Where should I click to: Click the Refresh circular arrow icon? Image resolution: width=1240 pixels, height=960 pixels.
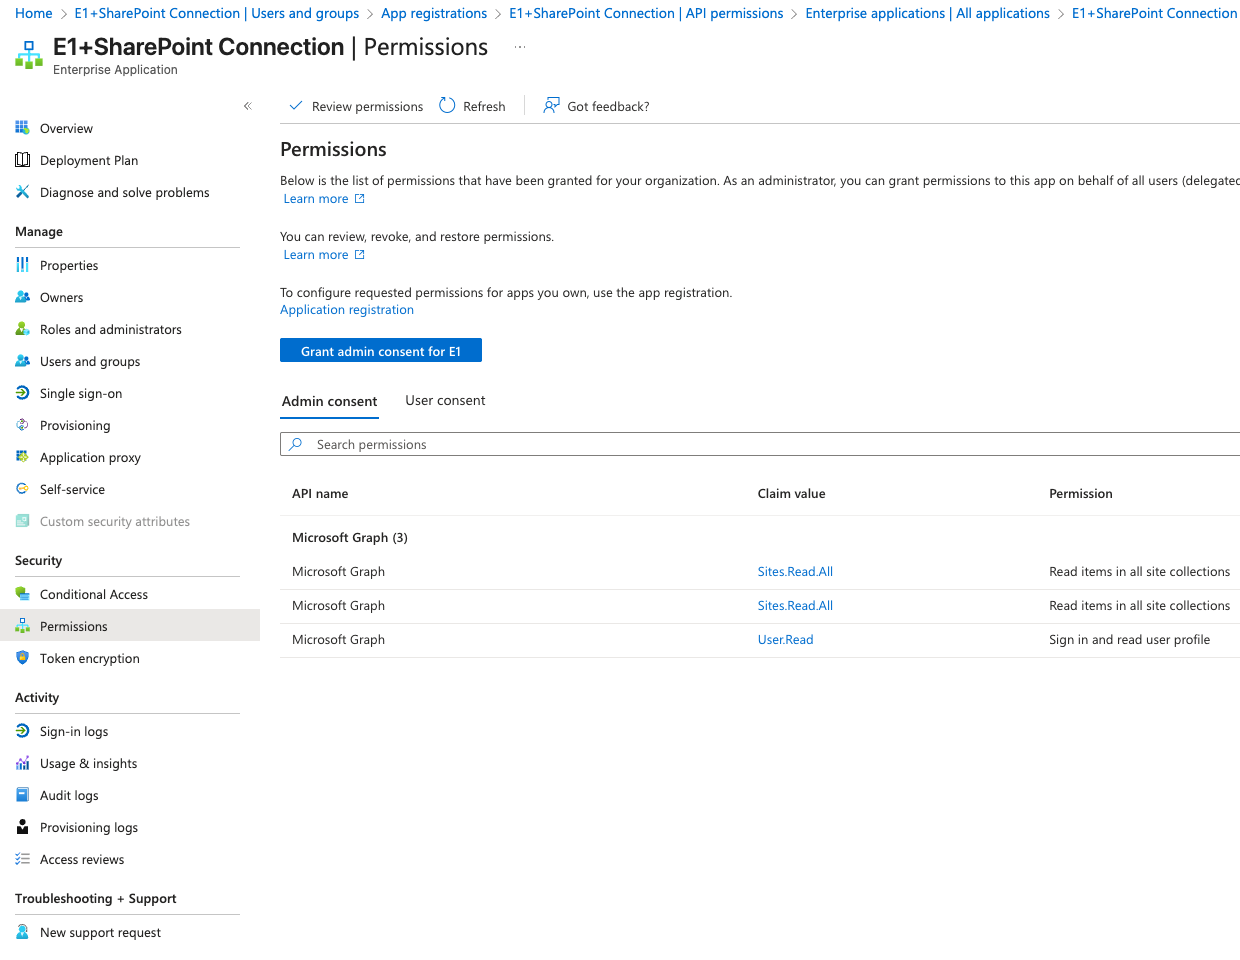(x=447, y=105)
